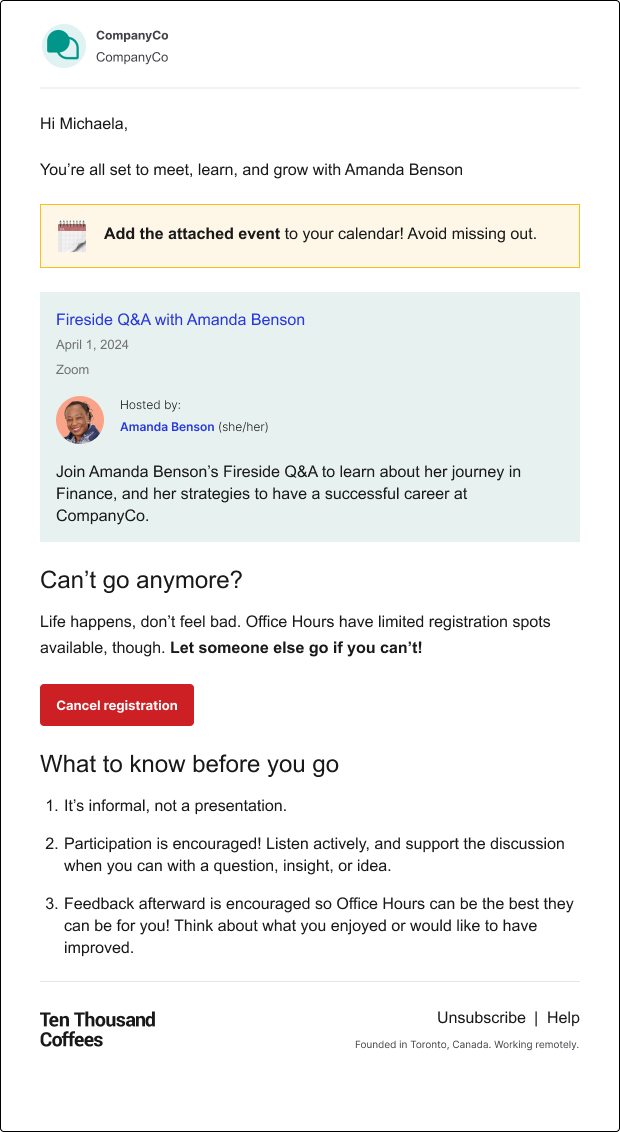Click the CompanyCo chat bubble logo
Image resolution: width=620 pixels, height=1132 pixels.
click(x=64, y=45)
